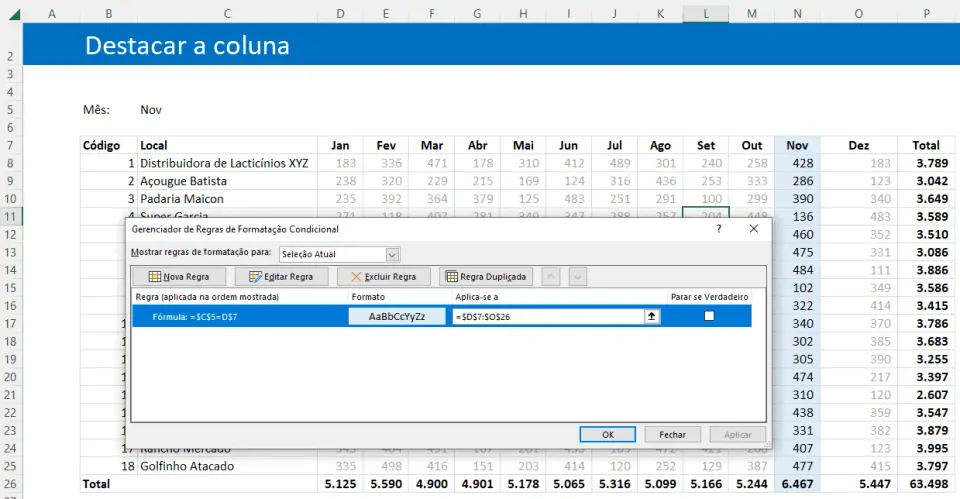This screenshot has width=960, height=499.
Task: Click the Código header cell
Action: [x=108, y=145]
